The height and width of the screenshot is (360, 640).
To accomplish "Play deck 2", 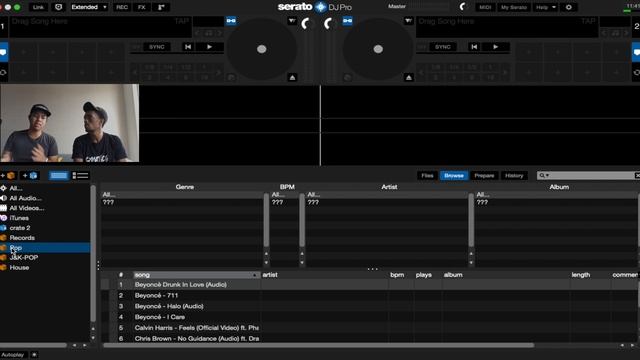I will [x=496, y=47].
